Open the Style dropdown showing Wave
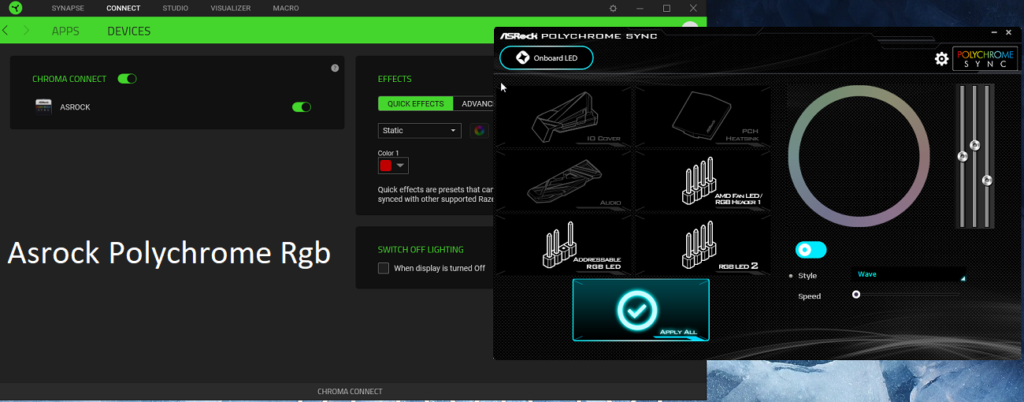 909,275
